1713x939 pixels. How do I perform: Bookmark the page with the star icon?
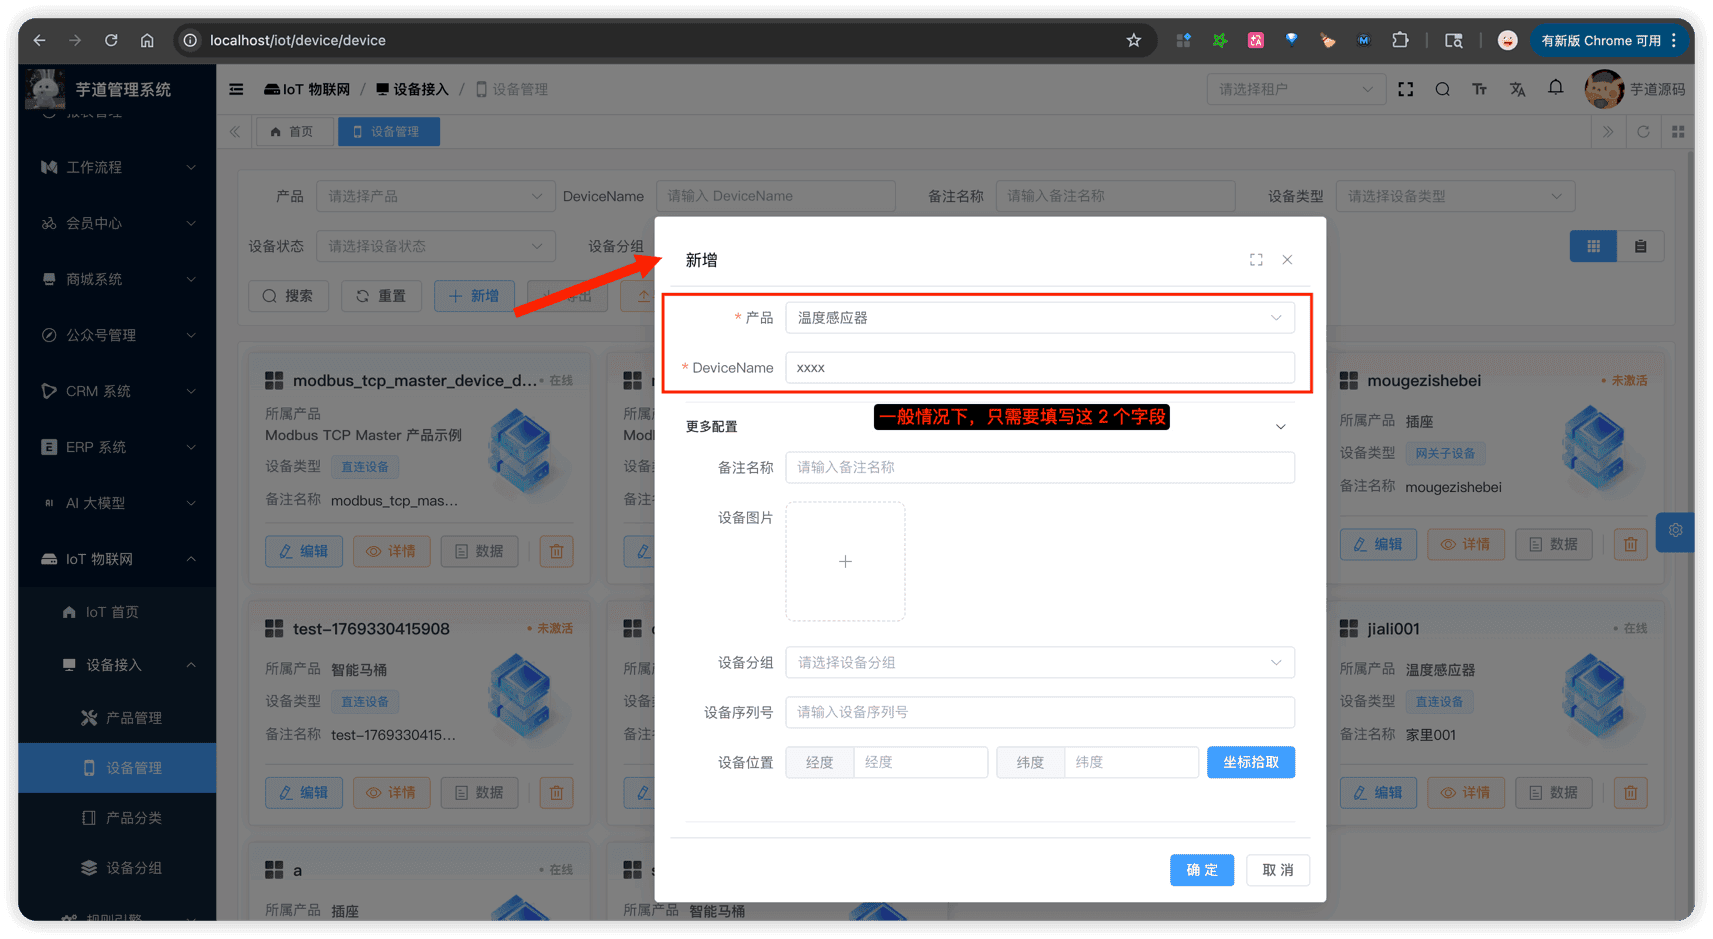point(1133,40)
